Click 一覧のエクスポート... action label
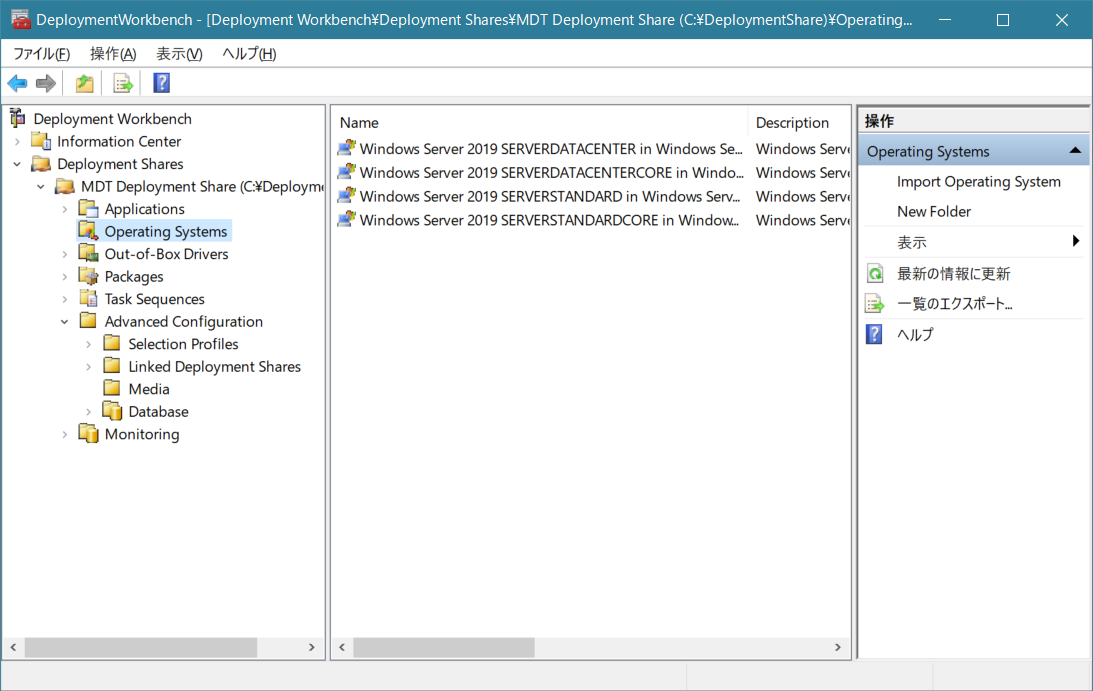Screen dimensions: 1093x691 (954, 304)
